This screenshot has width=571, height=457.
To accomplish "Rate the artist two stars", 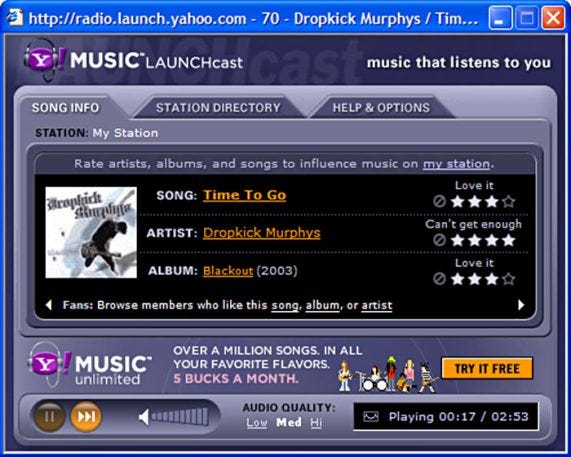I will coord(474,240).
